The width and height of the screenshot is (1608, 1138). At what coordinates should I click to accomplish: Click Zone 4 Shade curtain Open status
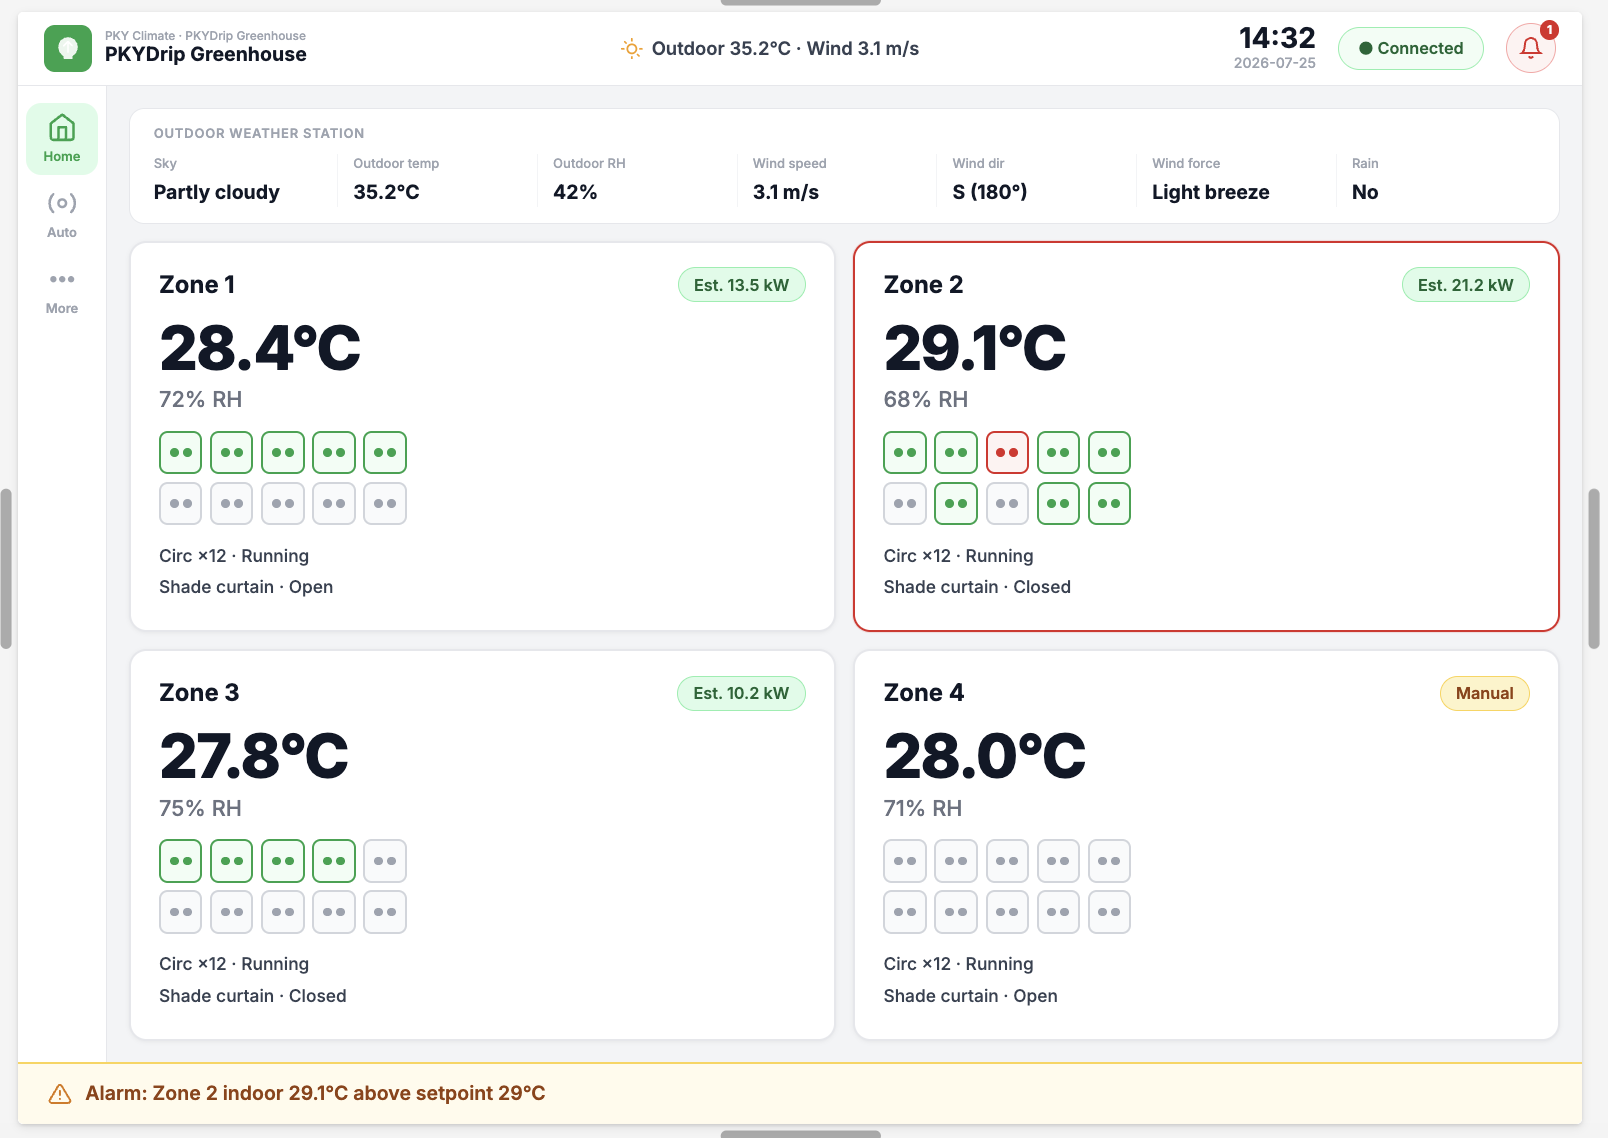(x=970, y=996)
